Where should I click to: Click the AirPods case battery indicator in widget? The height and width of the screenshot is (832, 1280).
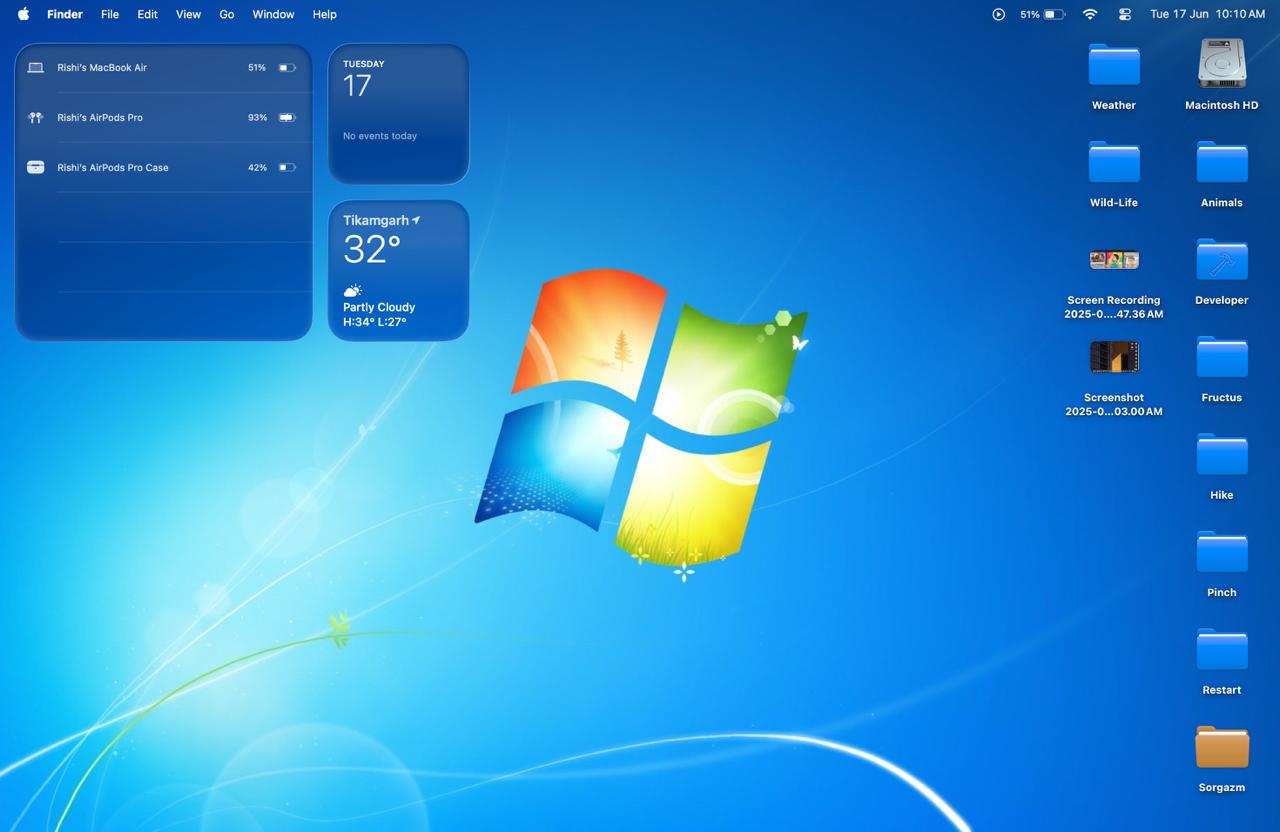pyautogui.click(x=287, y=168)
